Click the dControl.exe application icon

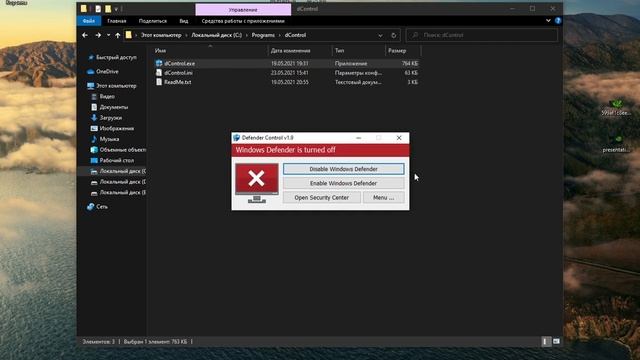159,63
